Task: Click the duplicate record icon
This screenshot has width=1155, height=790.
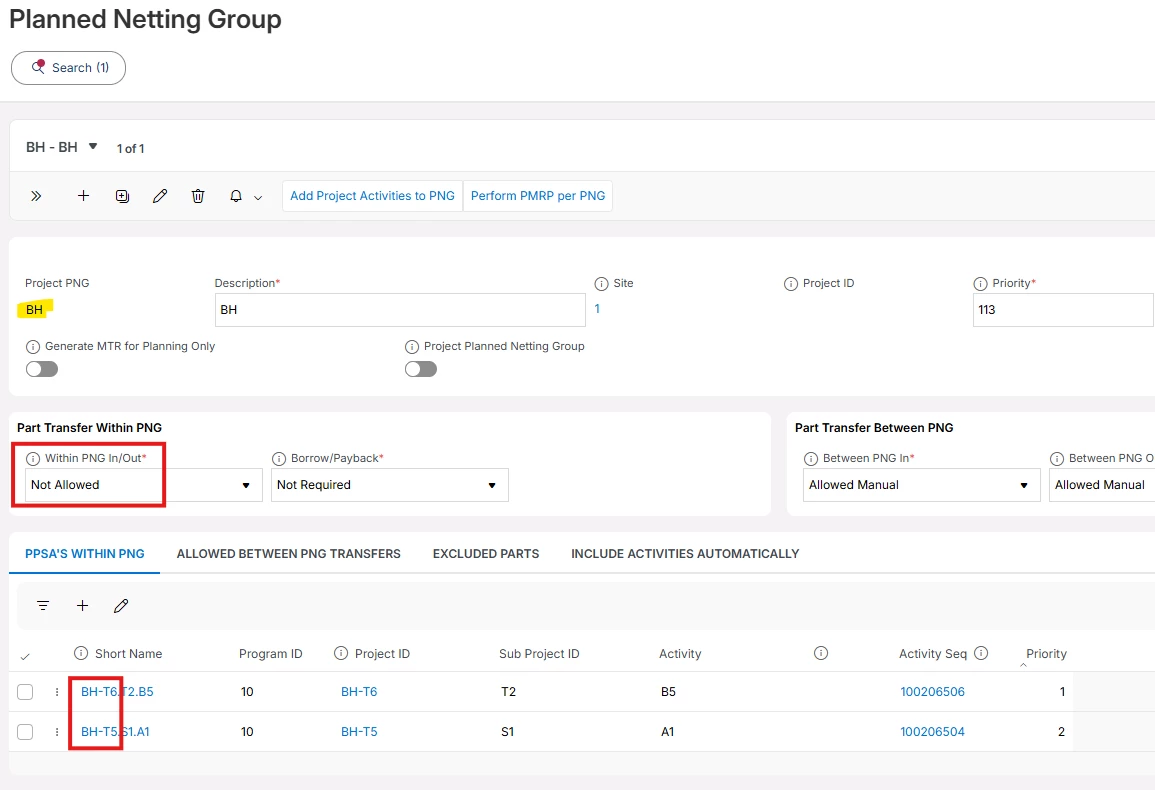Action: coord(122,196)
